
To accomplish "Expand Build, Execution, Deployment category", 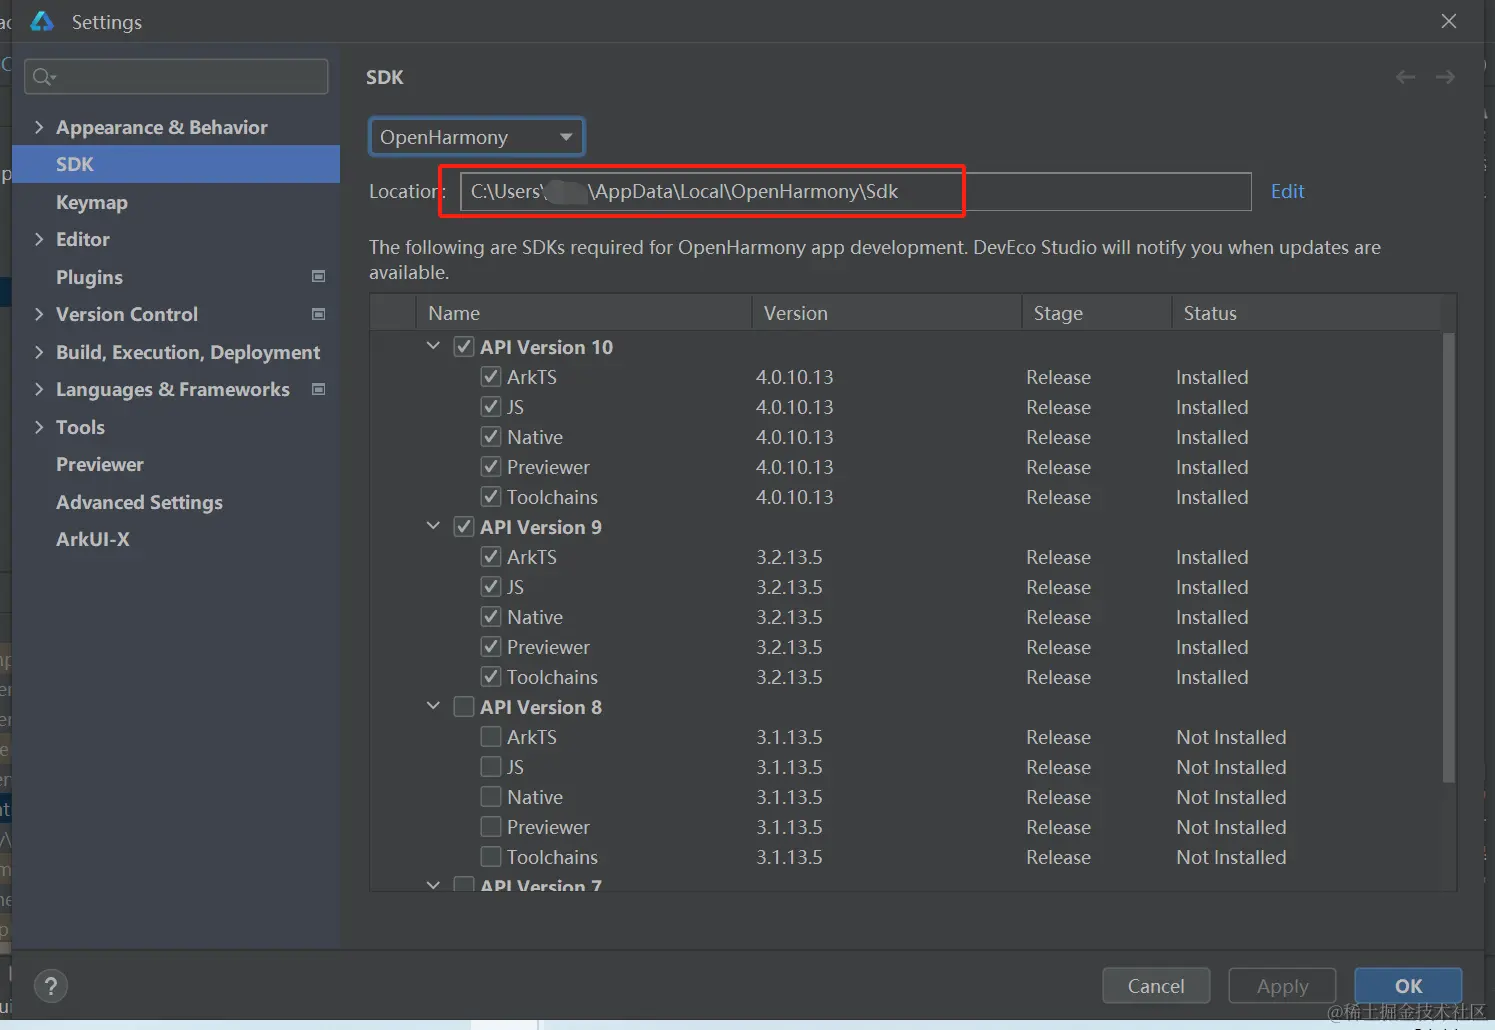I will pyautogui.click(x=39, y=352).
